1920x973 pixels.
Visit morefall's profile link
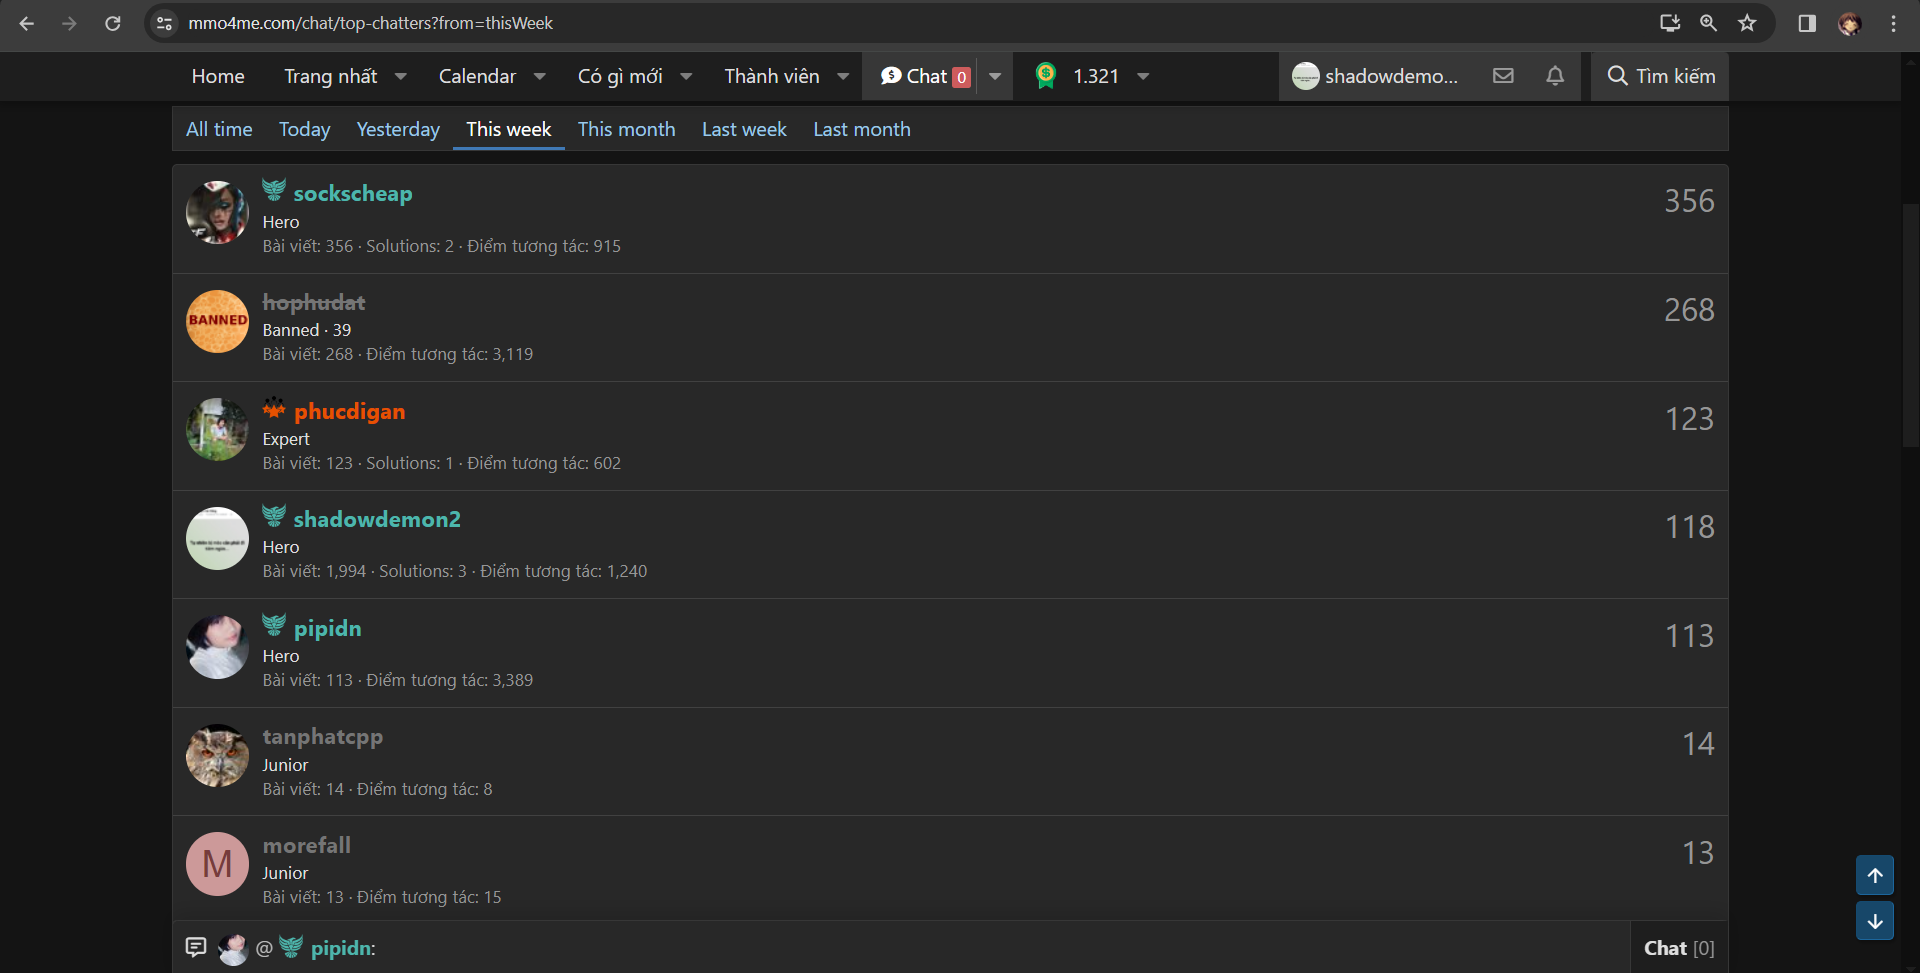pos(307,845)
